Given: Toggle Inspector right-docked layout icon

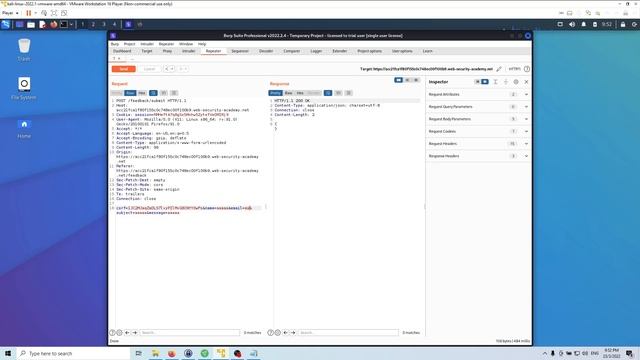Looking at the screenshot, I should coord(485,82).
